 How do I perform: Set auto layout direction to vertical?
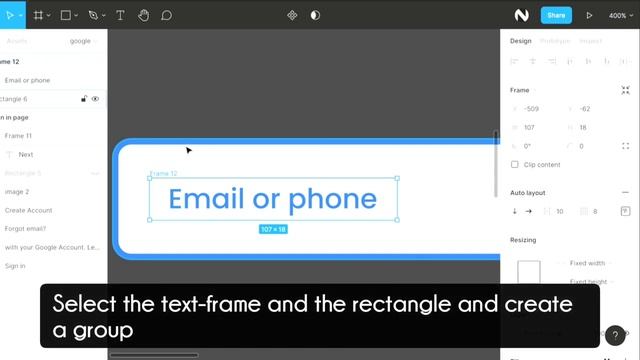(515, 211)
